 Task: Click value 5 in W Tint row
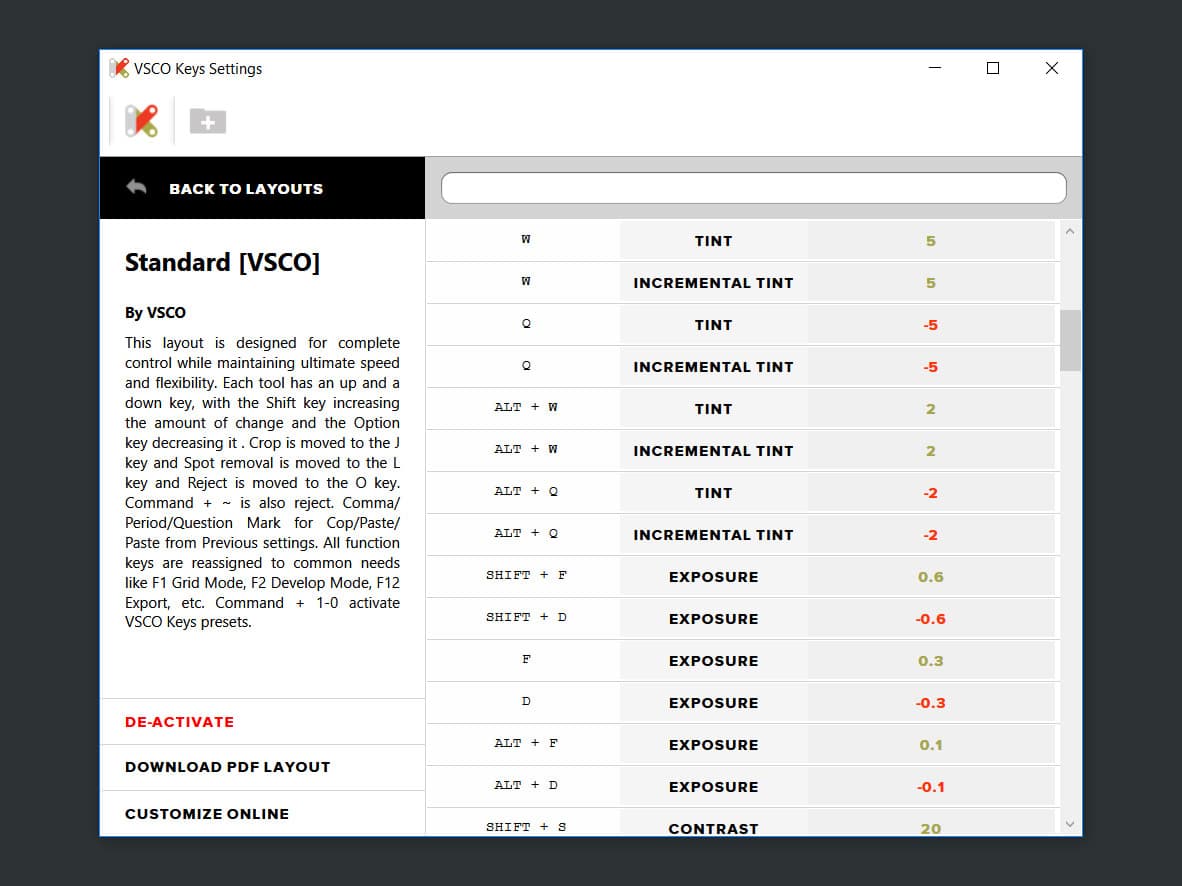[x=930, y=241]
